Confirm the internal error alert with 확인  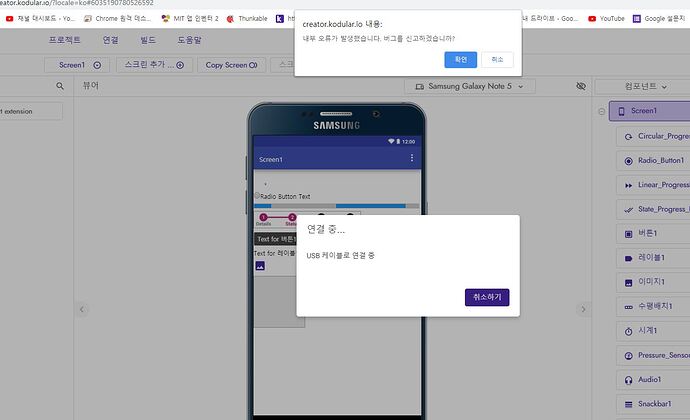pos(460,59)
